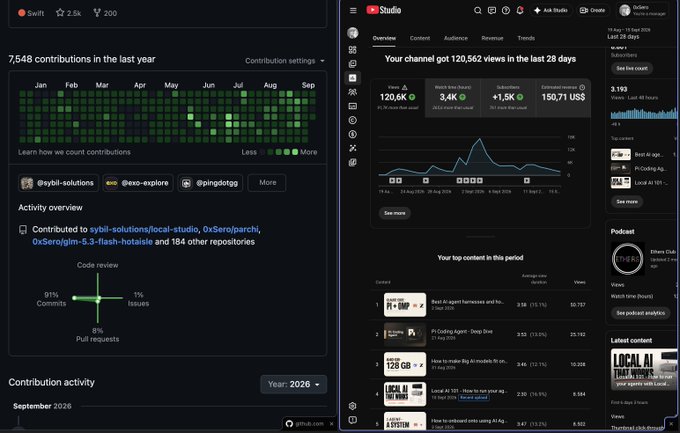Screen dimensions: 680x433
Task: Click the channel avatar in Studio sidebar
Action: pyautogui.click(x=353, y=33)
